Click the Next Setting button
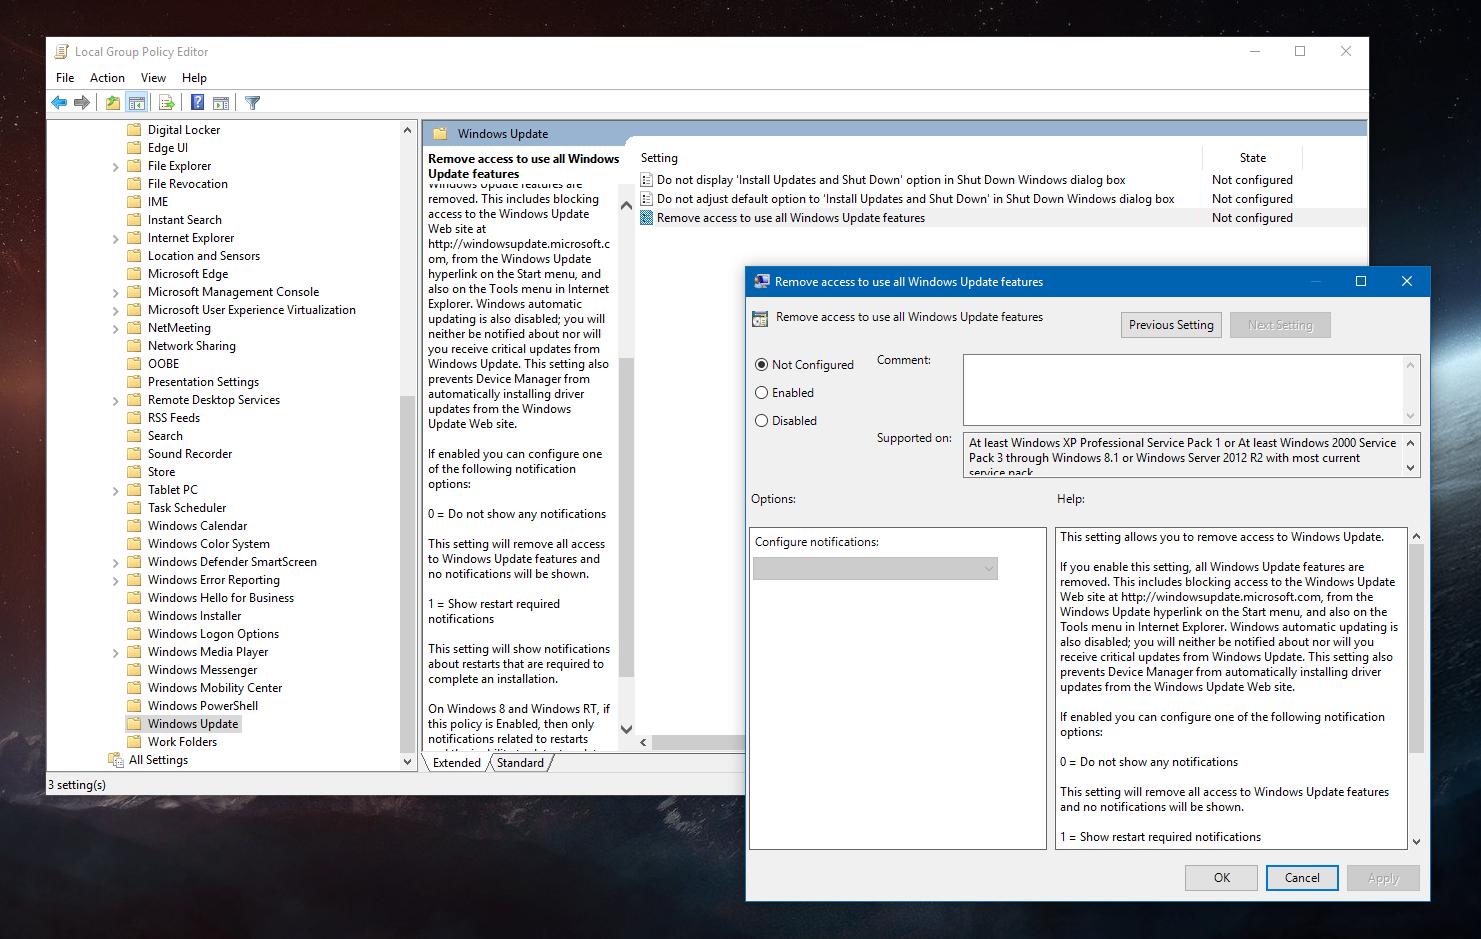The width and height of the screenshot is (1481, 939). 1280,325
